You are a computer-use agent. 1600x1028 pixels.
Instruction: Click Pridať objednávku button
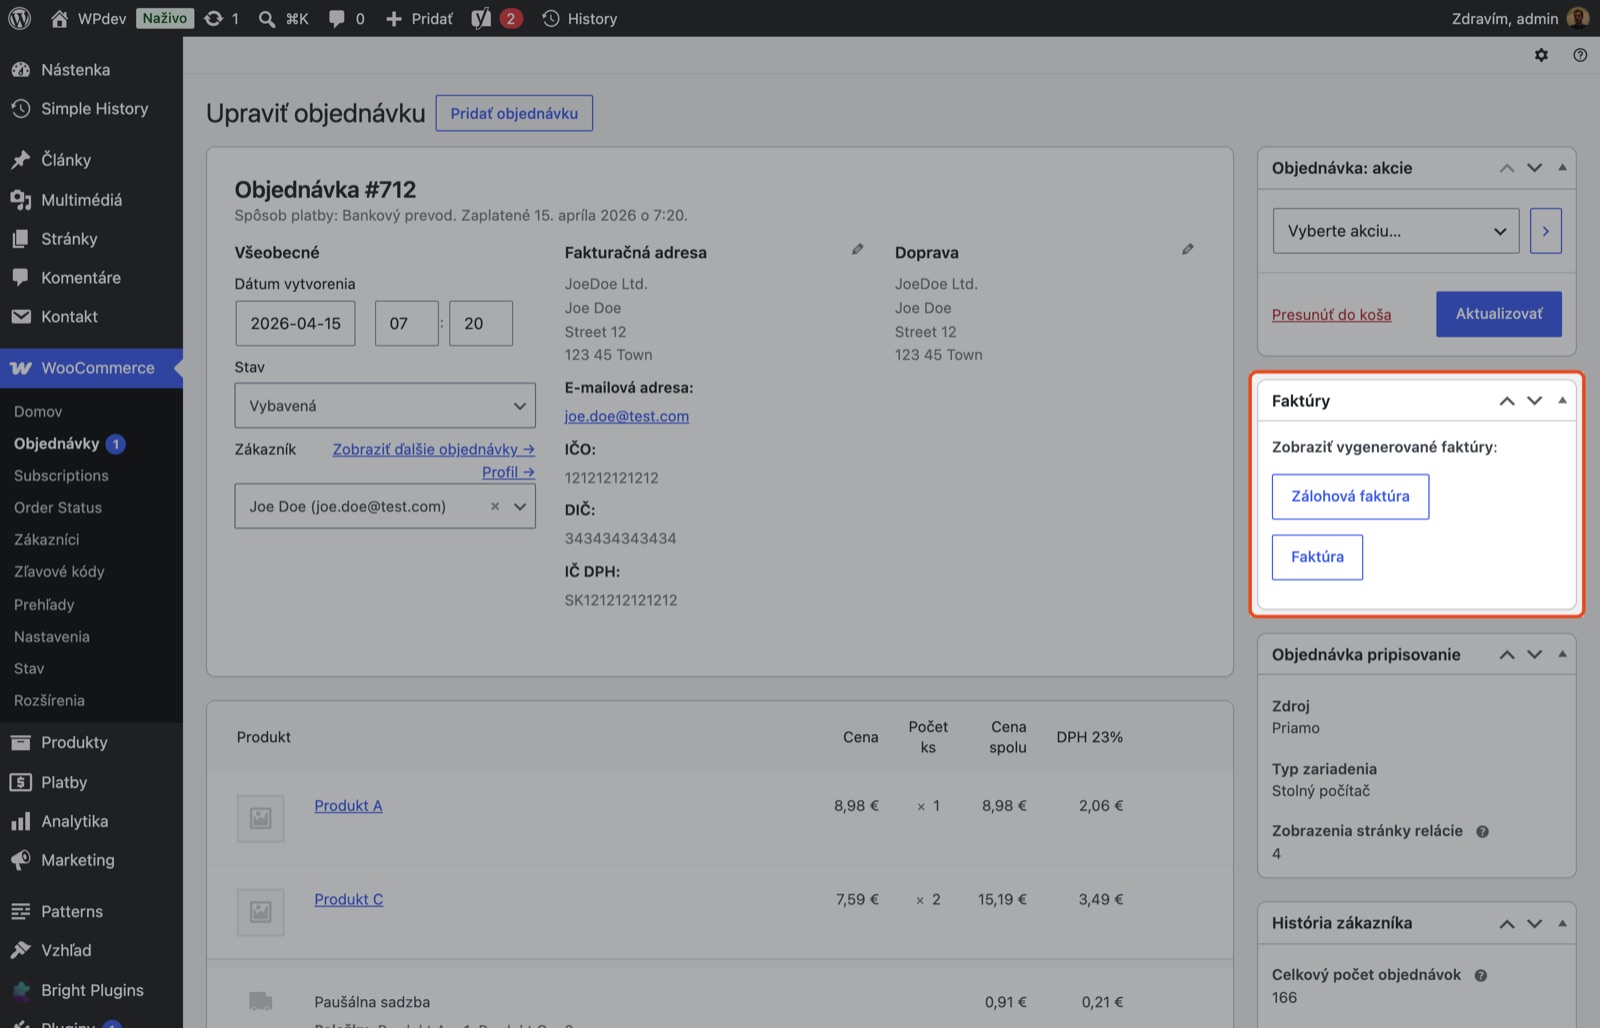[514, 113]
